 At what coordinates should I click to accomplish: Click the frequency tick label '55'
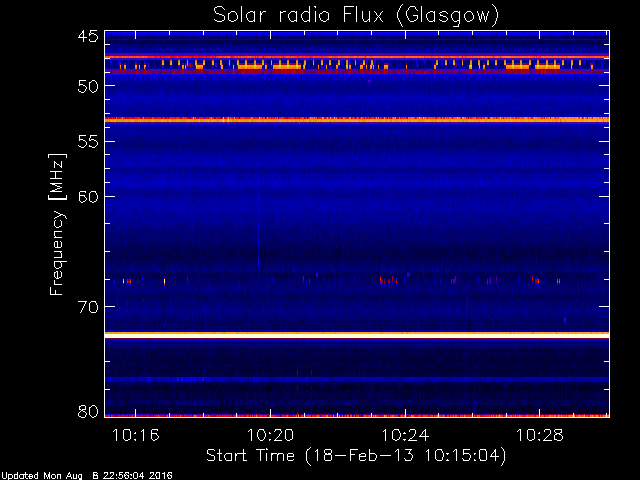coord(88,142)
